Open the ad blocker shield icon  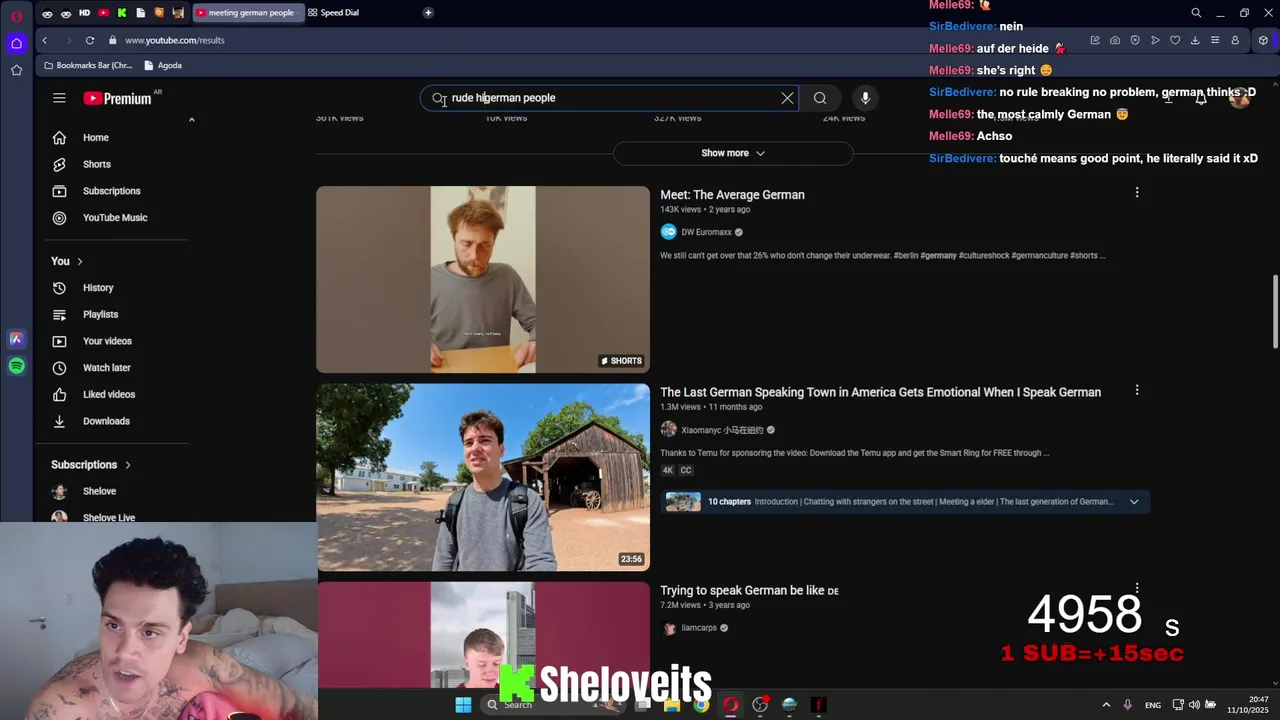tap(1135, 40)
